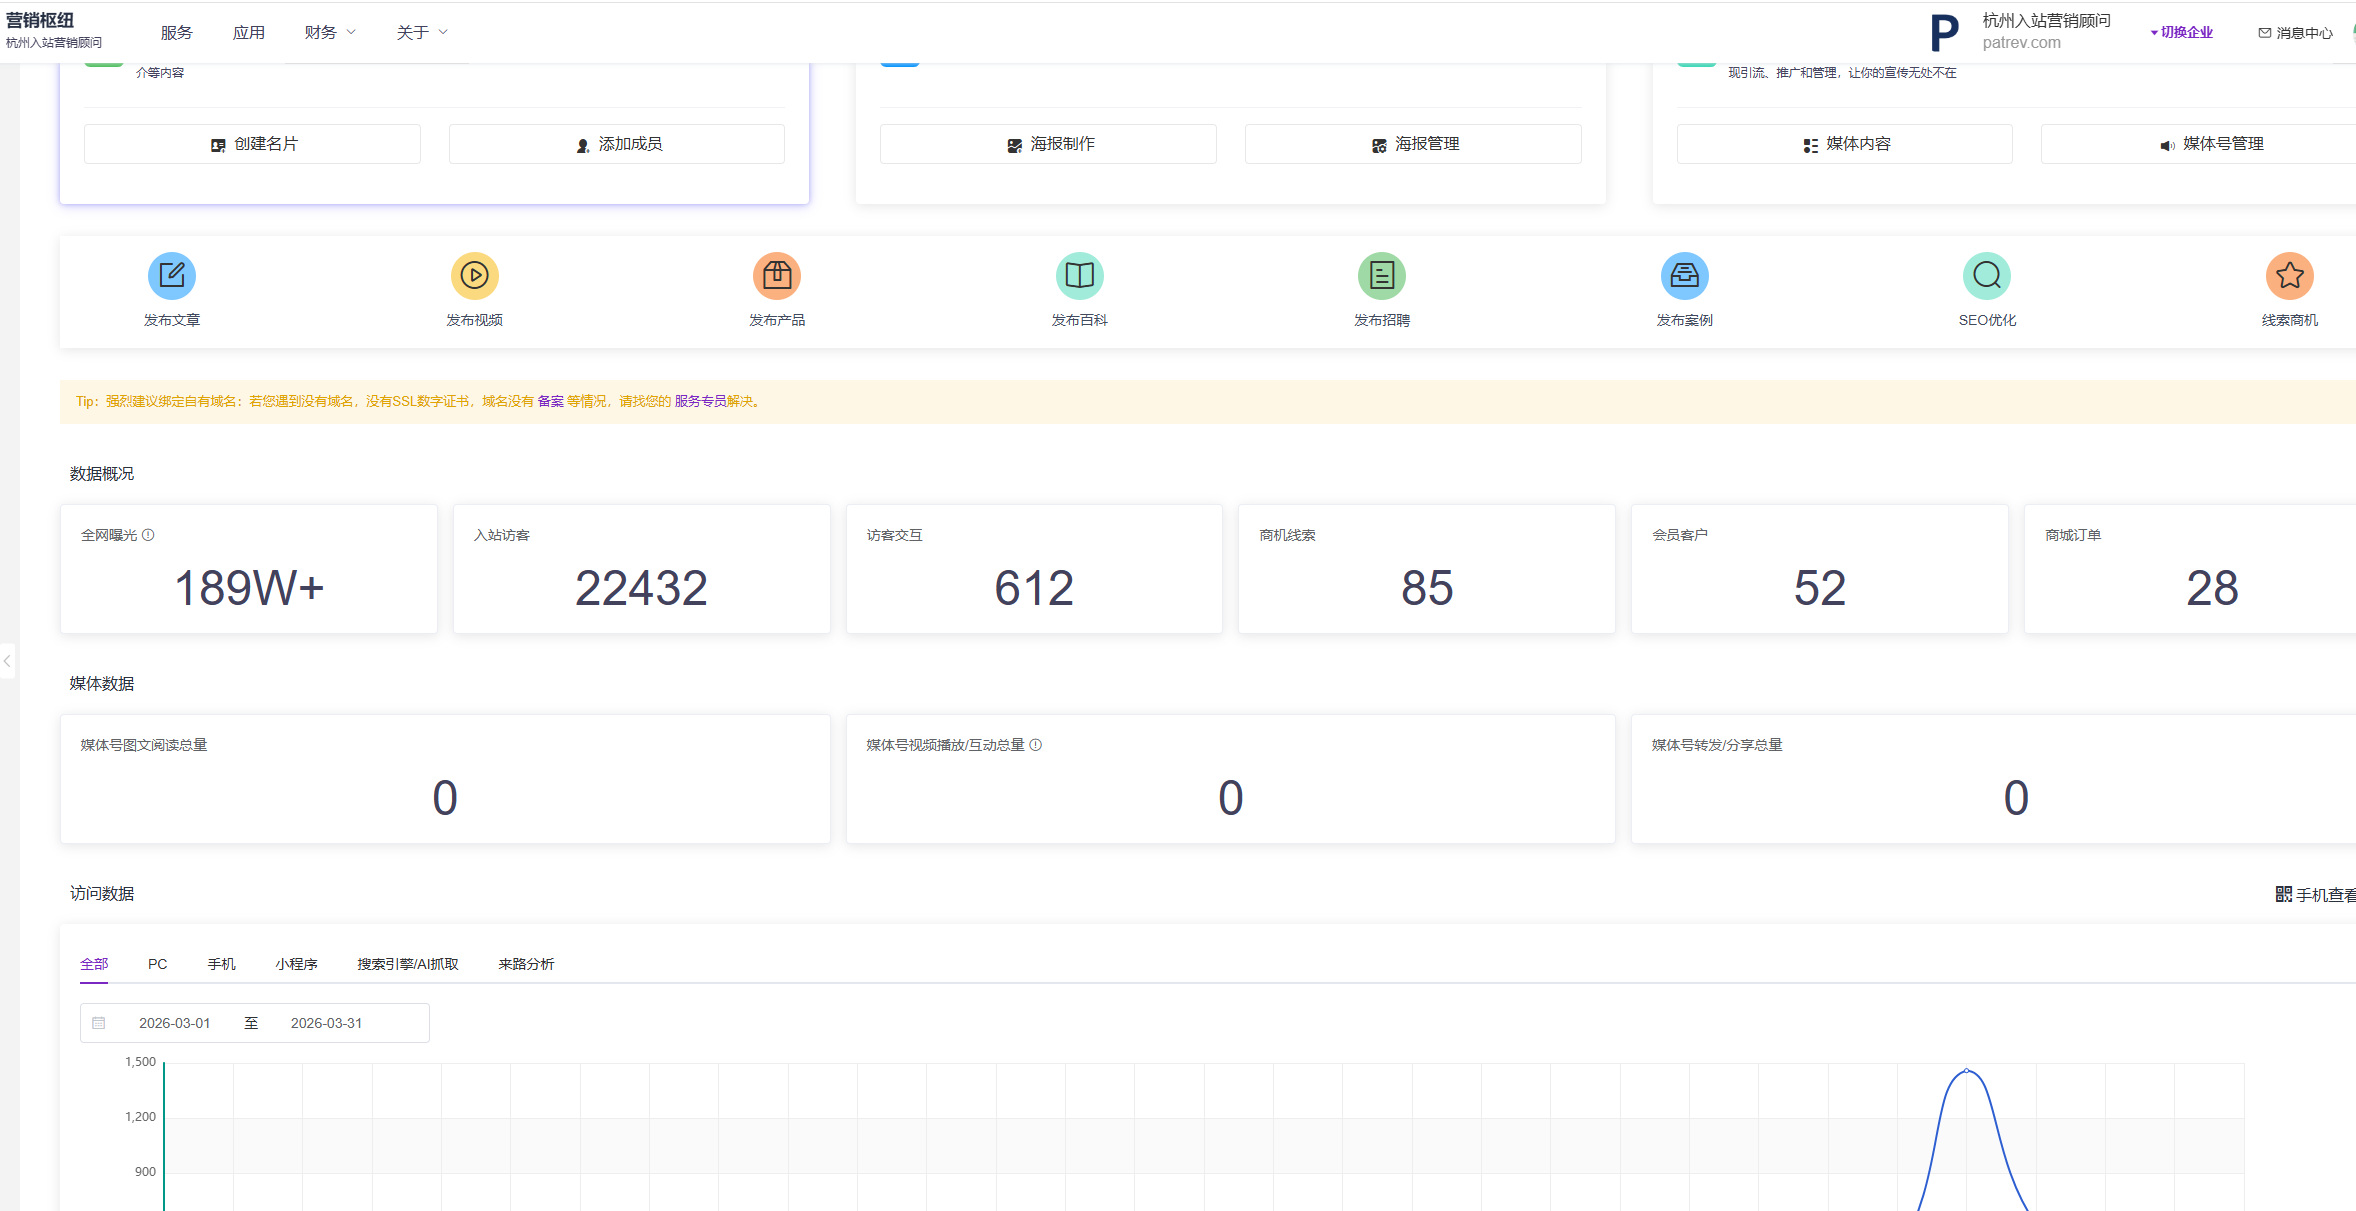This screenshot has height=1211, width=2356.
Task: Click the 发布产品 box icon
Action: [x=777, y=275]
